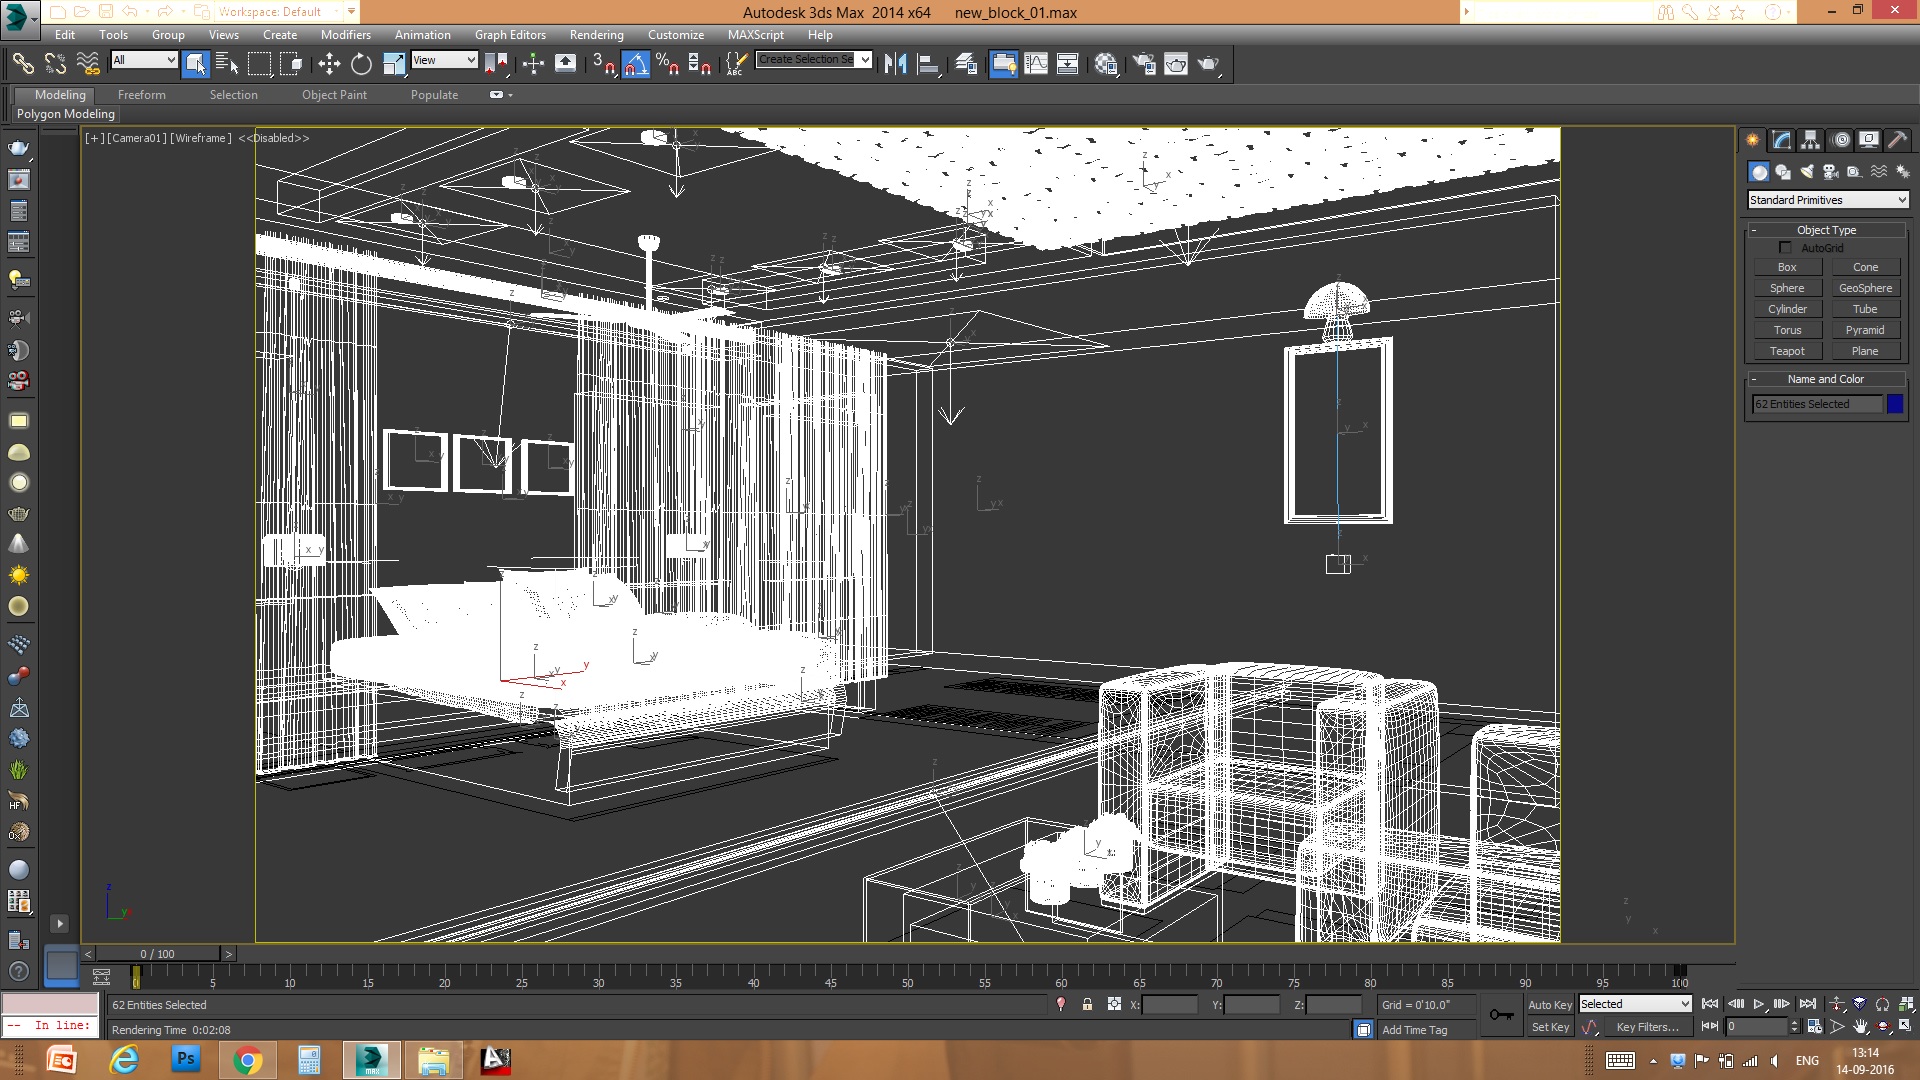The height and width of the screenshot is (1080, 1920).
Task: Click the blue object color swatch
Action: [x=1895, y=404]
